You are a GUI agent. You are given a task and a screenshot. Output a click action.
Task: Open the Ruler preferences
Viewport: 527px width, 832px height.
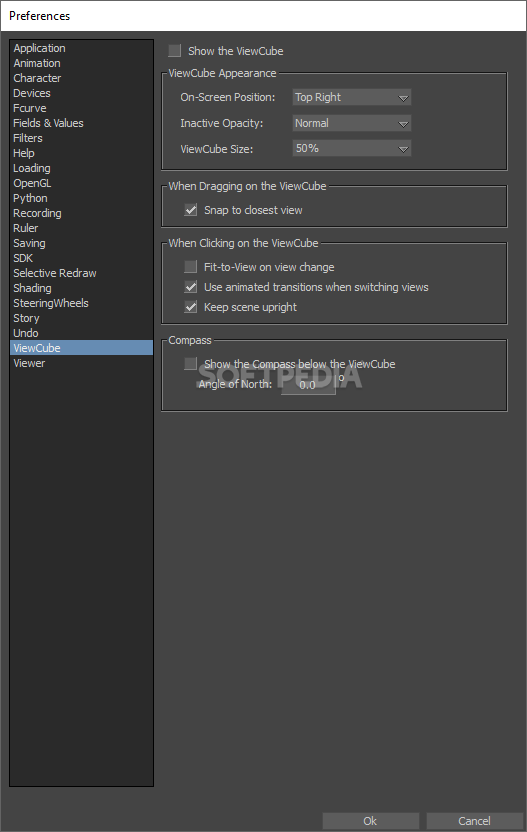coord(82,228)
